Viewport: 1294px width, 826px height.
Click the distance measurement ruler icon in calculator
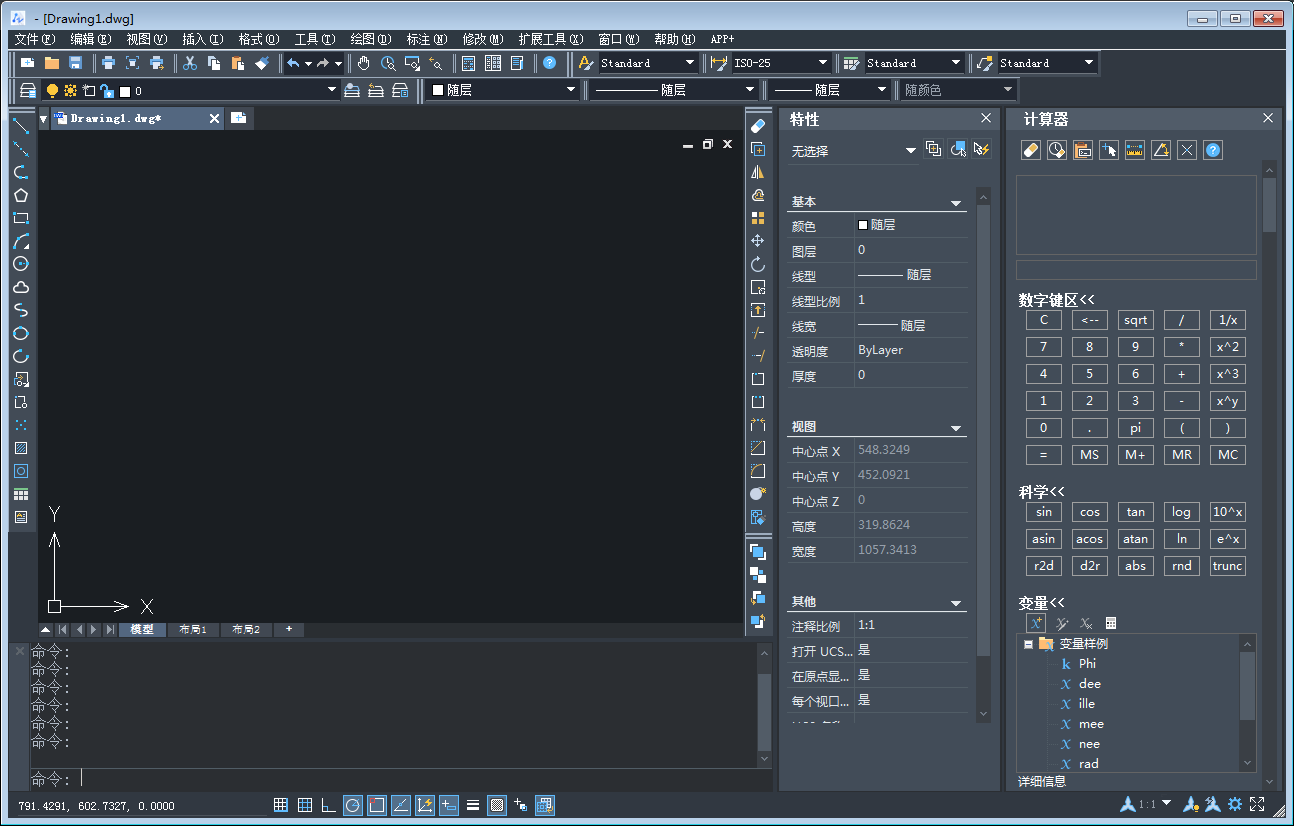[x=1134, y=150]
